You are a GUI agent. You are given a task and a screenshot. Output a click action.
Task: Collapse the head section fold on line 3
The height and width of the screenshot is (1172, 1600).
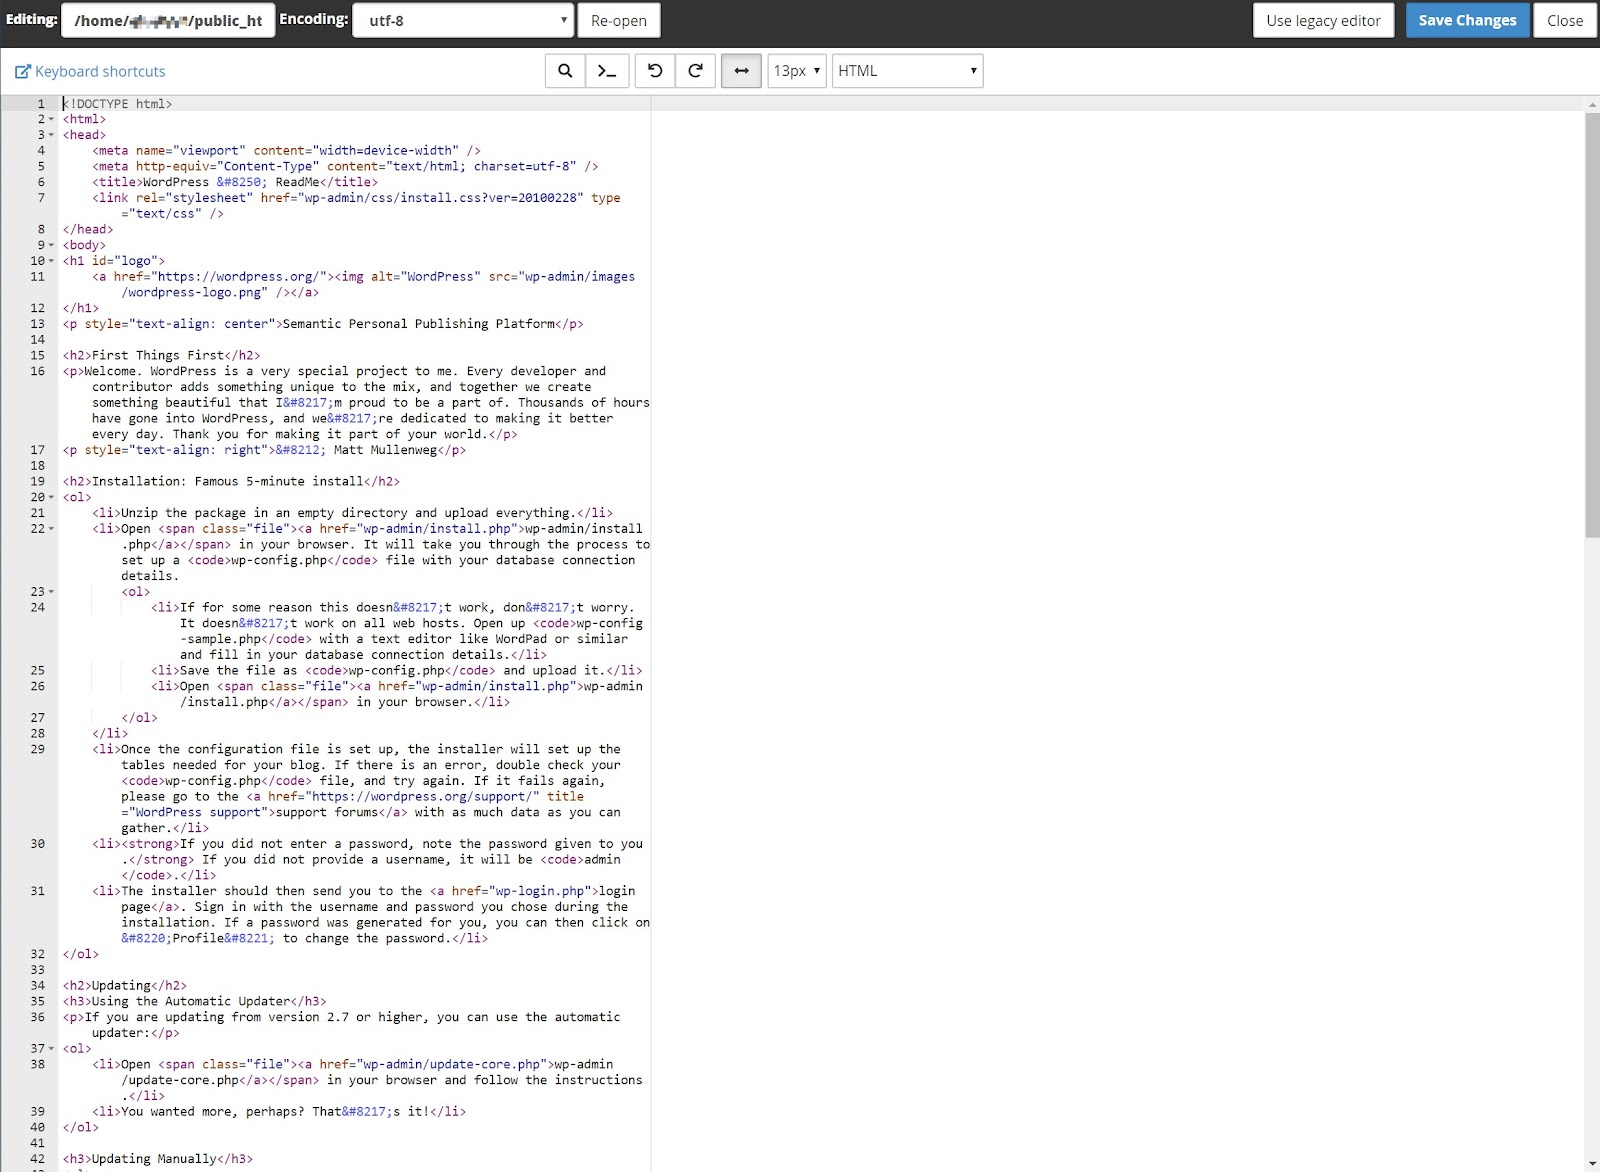(x=52, y=135)
